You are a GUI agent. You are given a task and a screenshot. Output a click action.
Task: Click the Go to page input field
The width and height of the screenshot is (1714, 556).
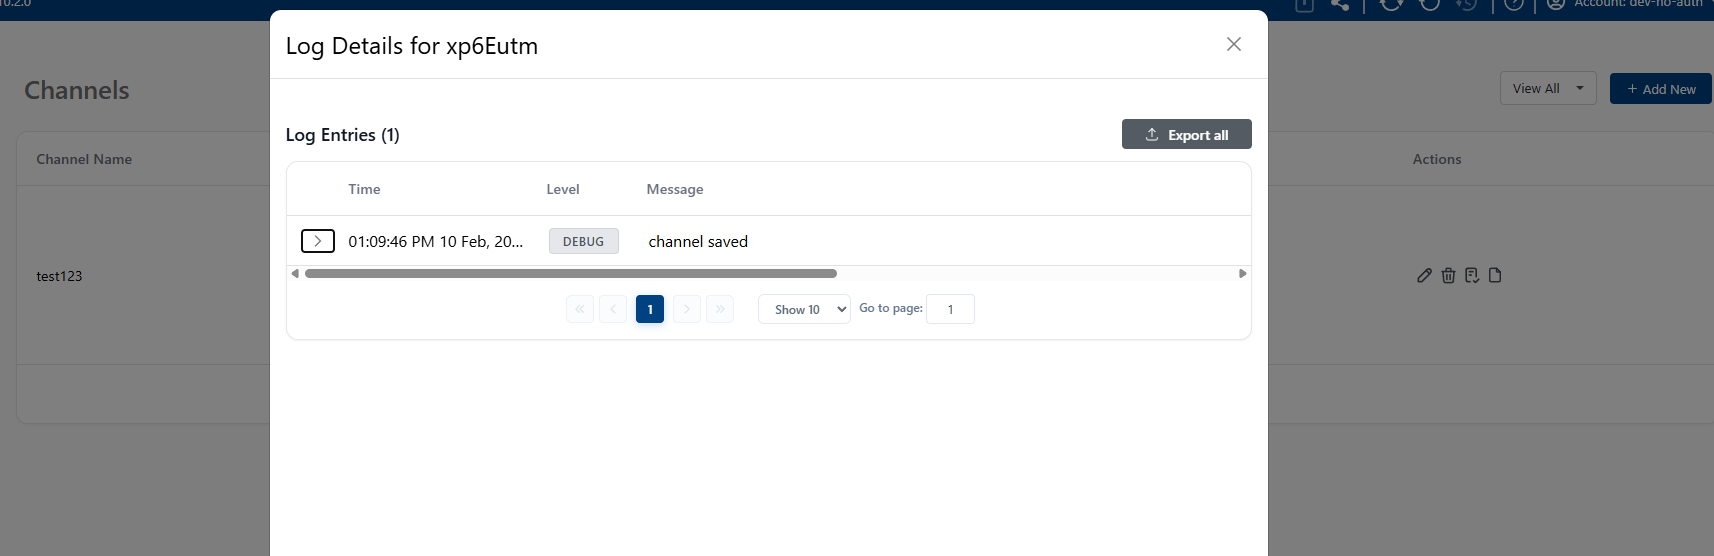click(950, 309)
